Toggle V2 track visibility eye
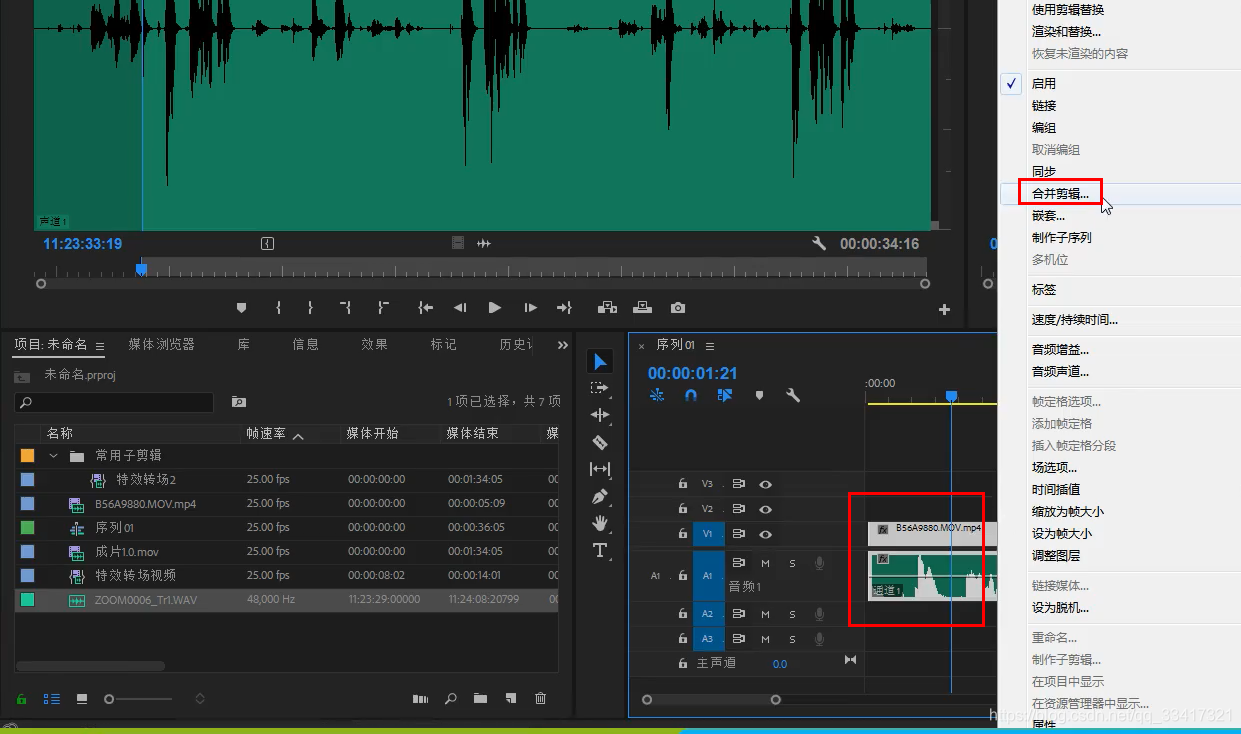The width and height of the screenshot is (1241, 734). tap(765, 509)
